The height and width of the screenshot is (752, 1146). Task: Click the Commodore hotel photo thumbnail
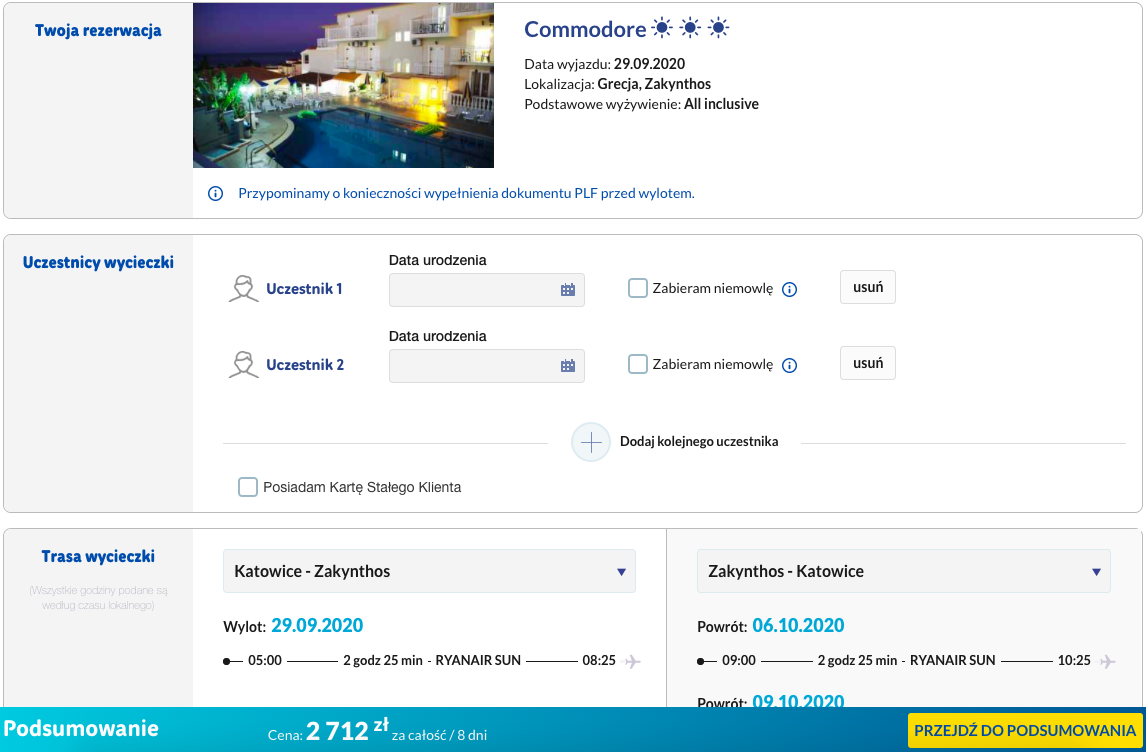pyautogui.click(x=344, y=86)
